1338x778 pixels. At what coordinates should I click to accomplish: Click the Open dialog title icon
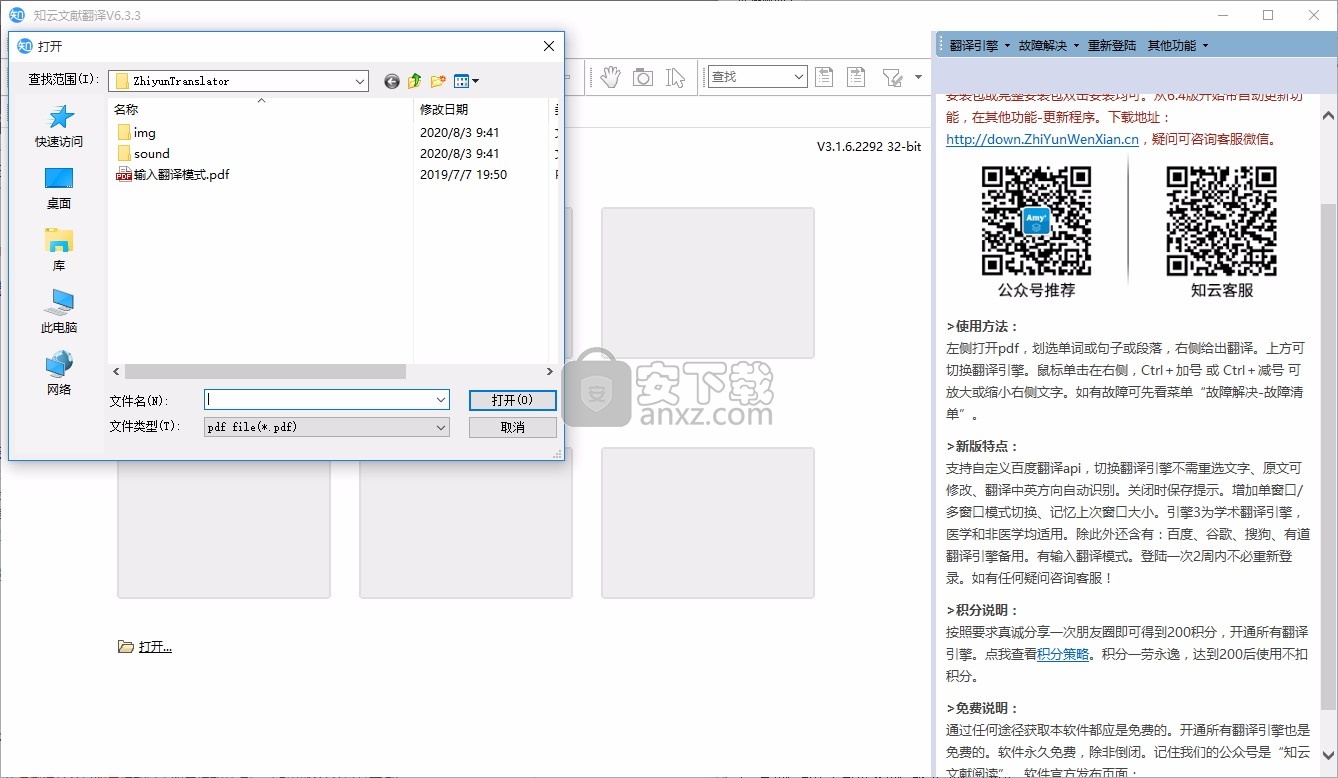coord(26,46)
